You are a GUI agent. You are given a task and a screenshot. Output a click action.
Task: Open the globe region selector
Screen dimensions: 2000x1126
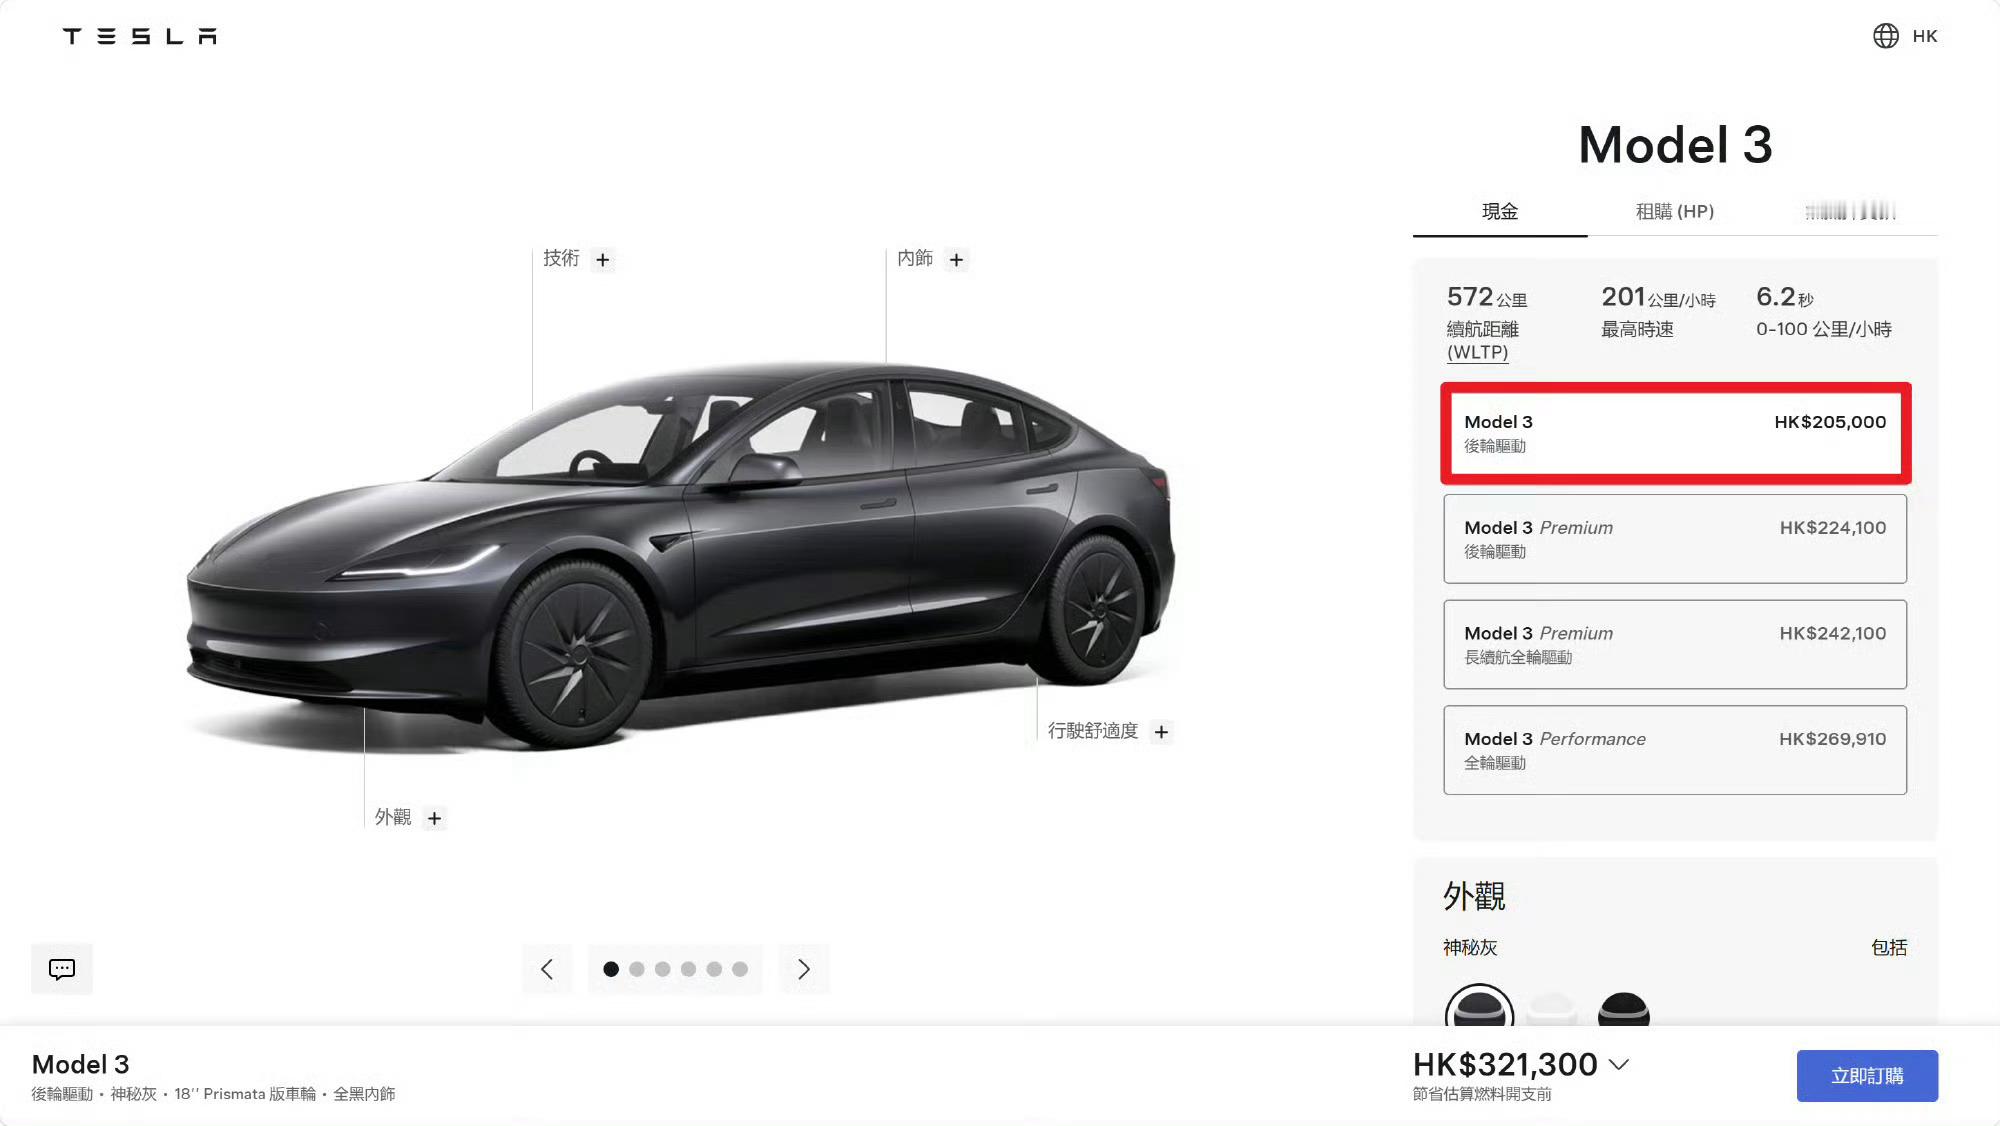pyautogui.click(x=1885, y=36)
